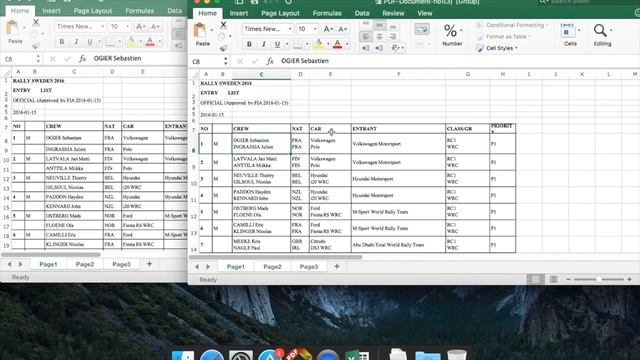Click fx insert function in front window
The width and height of the screenshot is (640, 360).
pyautogui.click(x=270, y=61)
